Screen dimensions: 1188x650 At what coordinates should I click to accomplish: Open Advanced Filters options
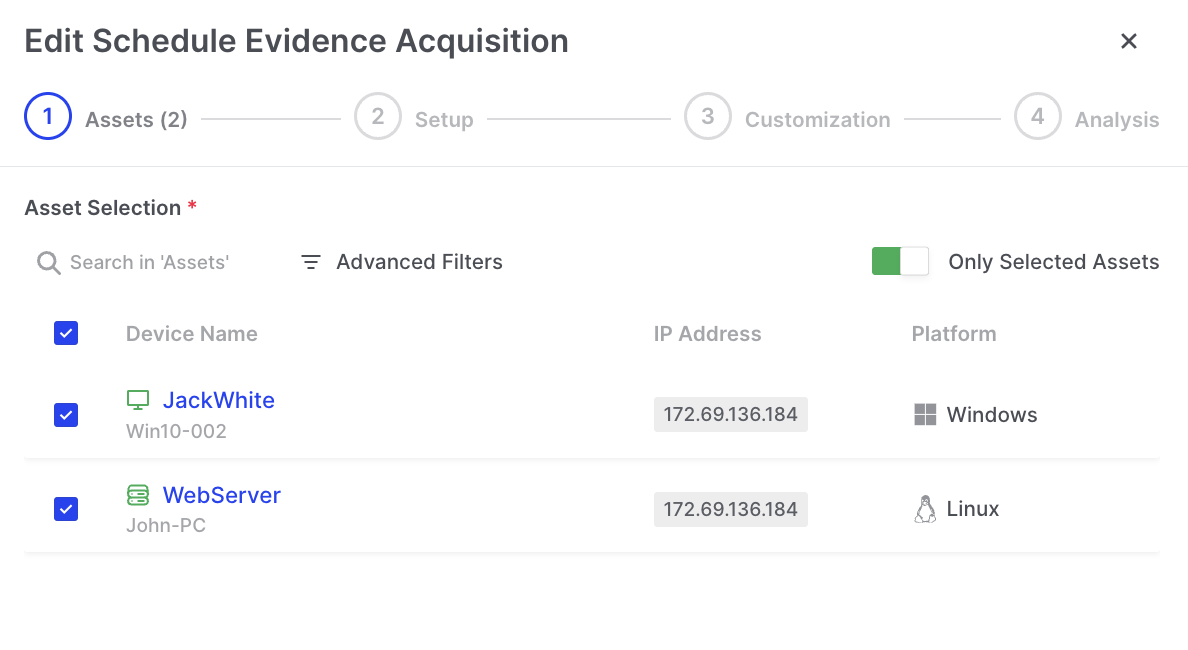click(419, 262)
